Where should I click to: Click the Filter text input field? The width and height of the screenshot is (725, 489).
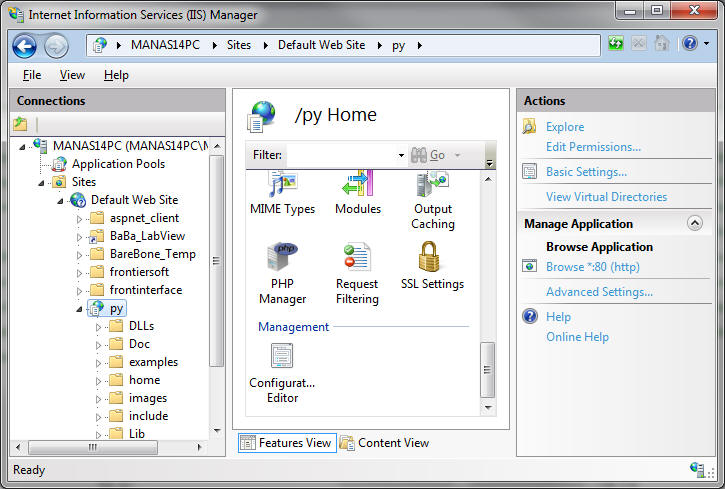[x=341, y=155]
